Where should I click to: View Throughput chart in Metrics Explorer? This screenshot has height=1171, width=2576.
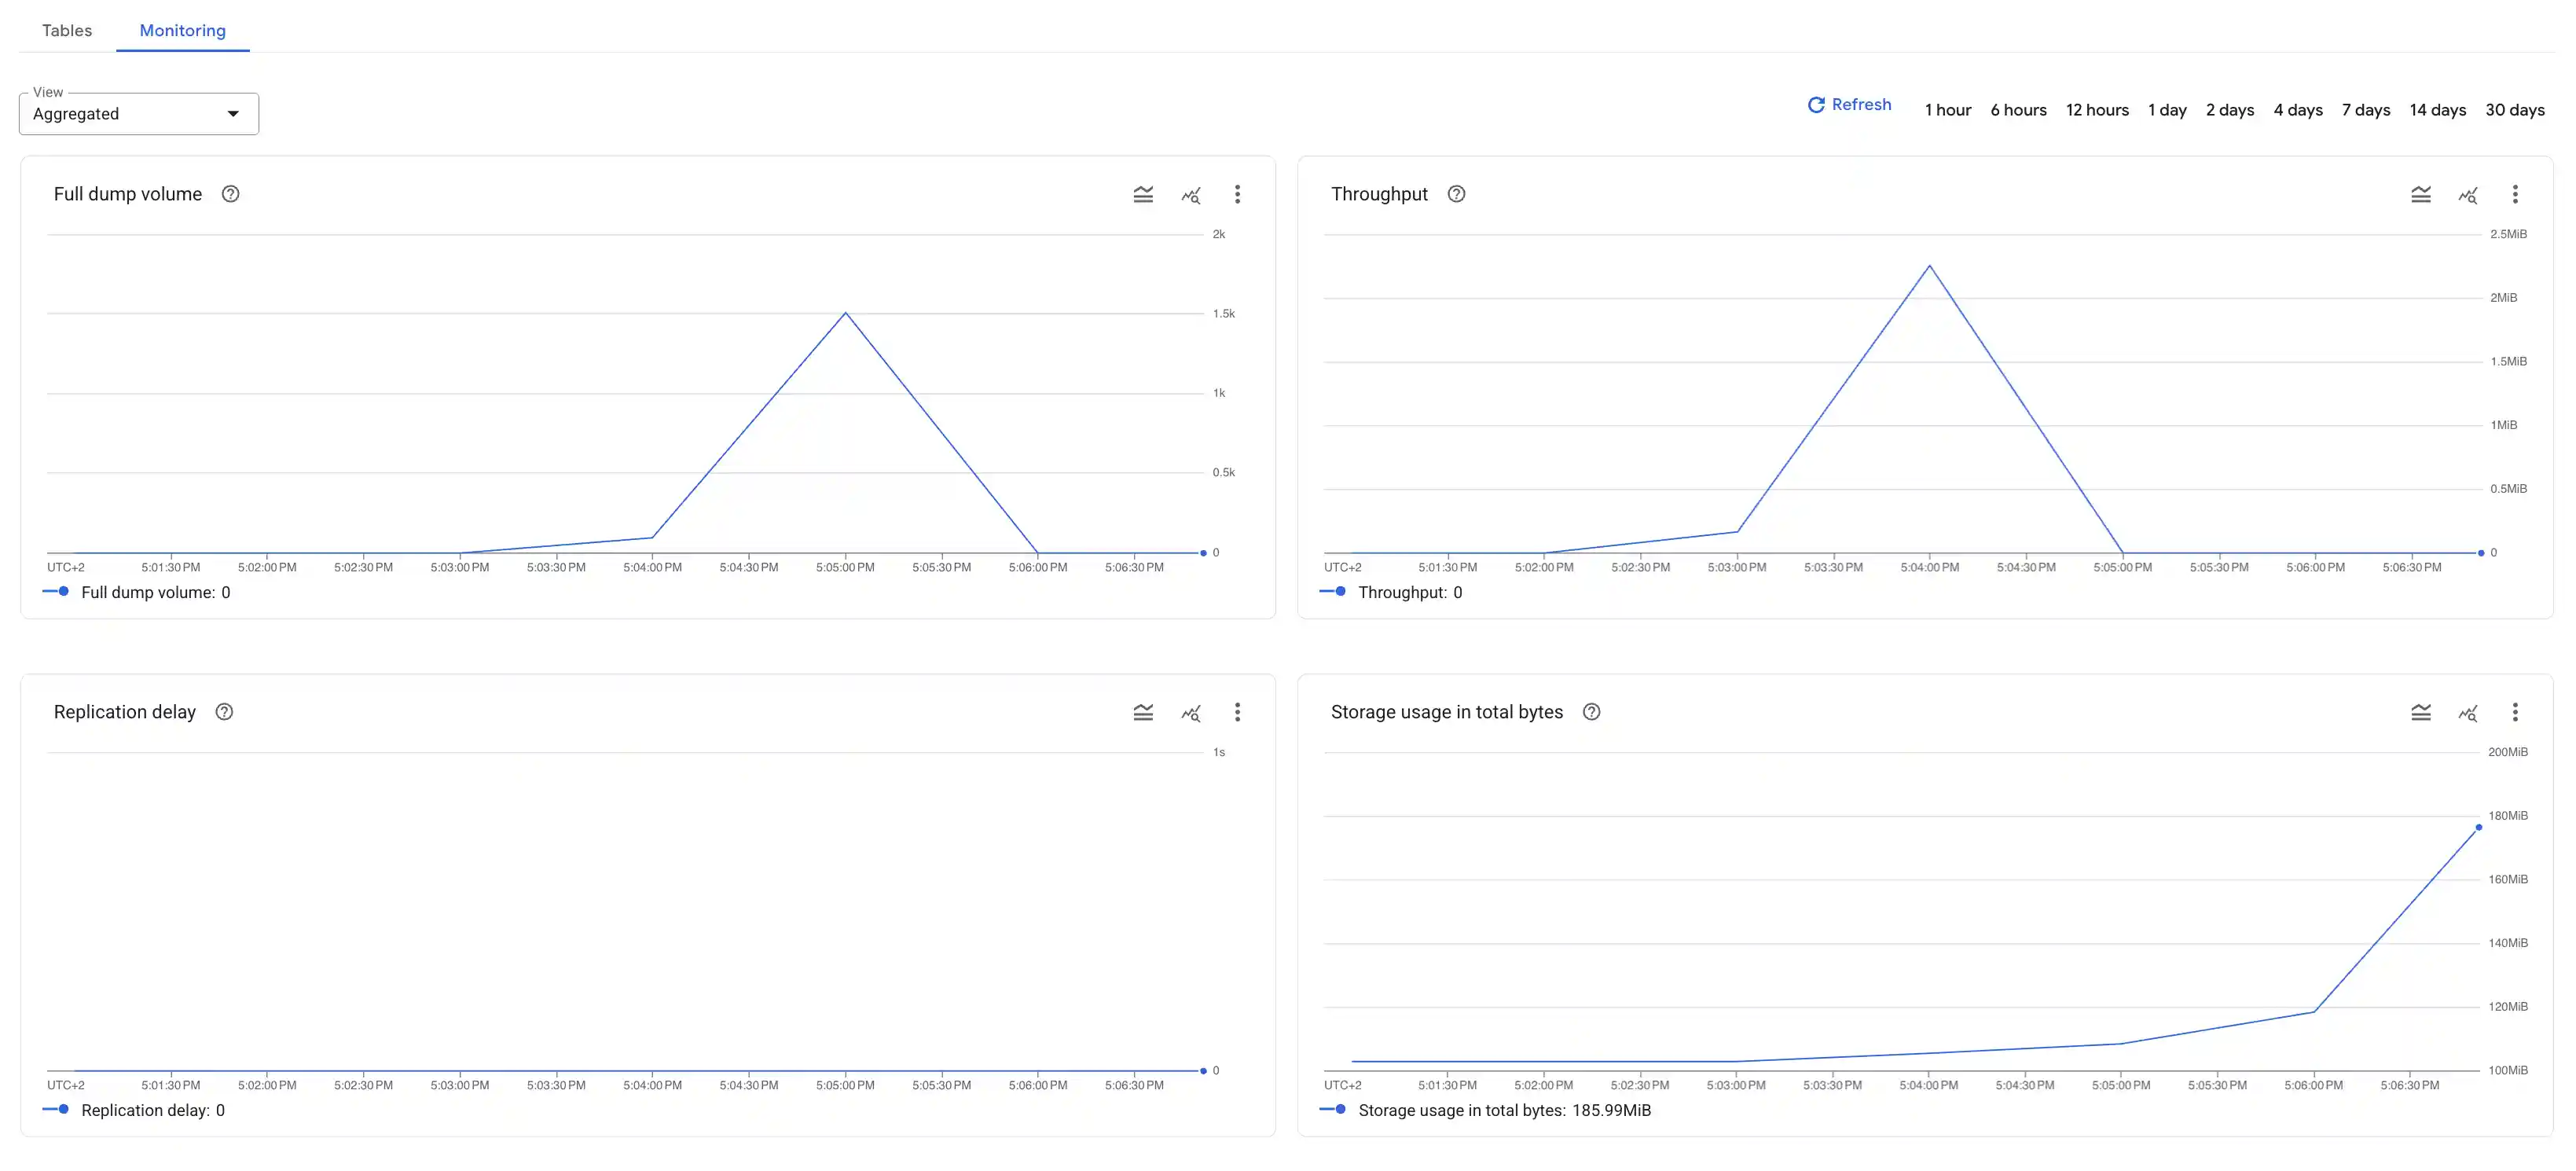coord(2469,194)
